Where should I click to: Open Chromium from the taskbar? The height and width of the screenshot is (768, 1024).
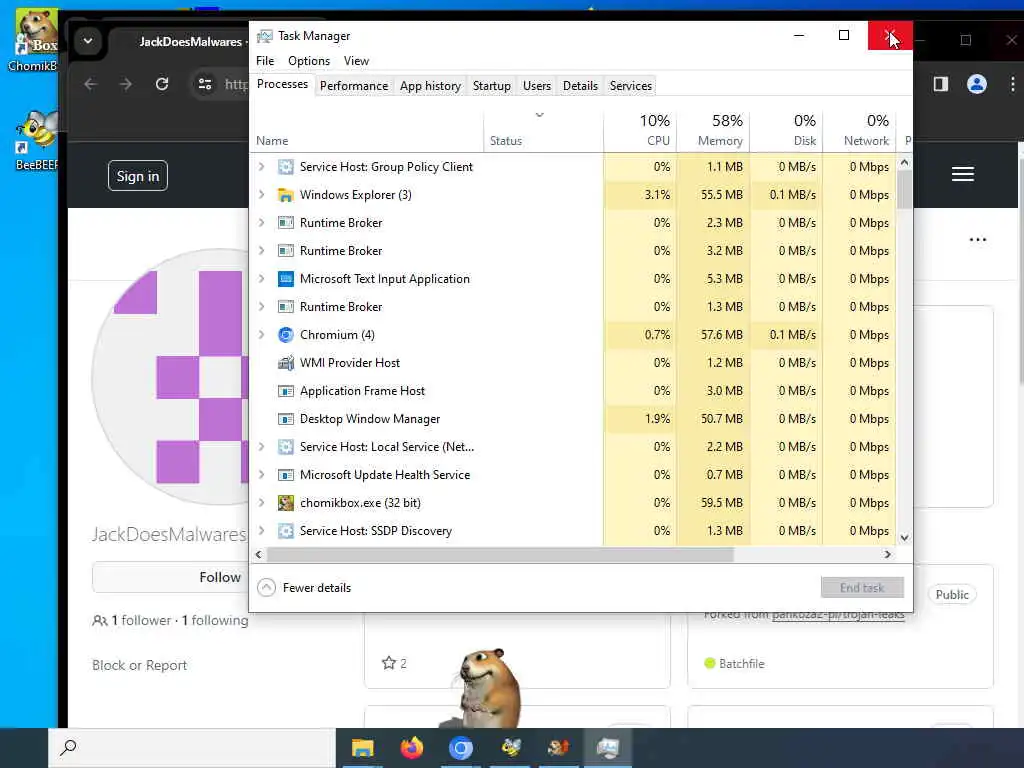pos(460,748)
